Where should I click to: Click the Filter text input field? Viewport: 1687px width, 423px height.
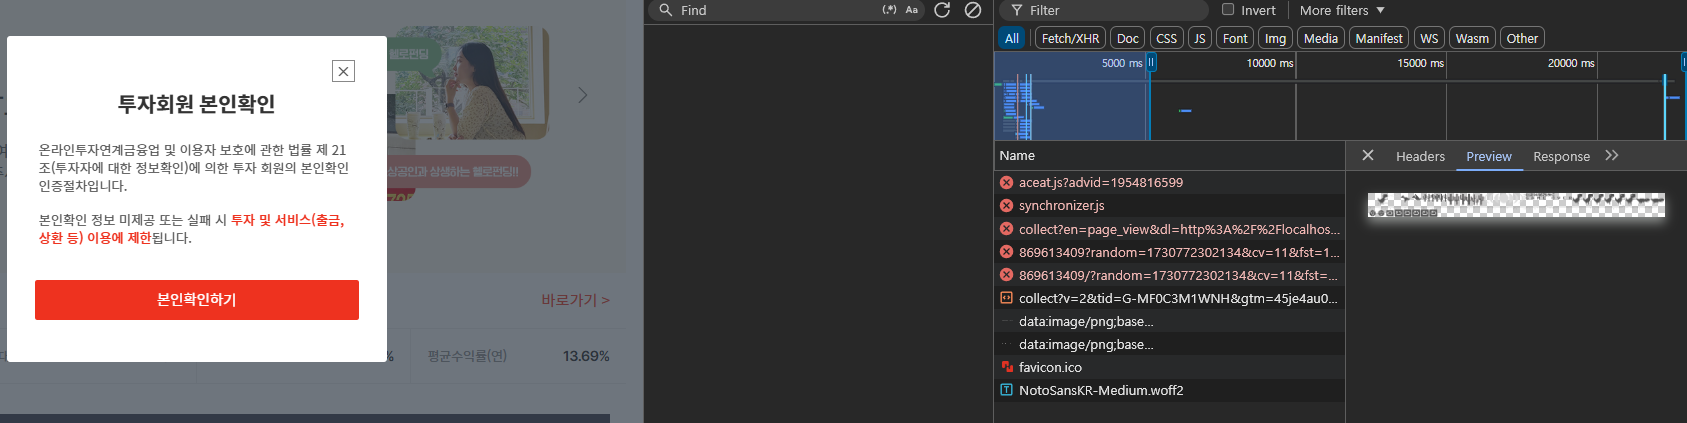tap(1110, 10)
